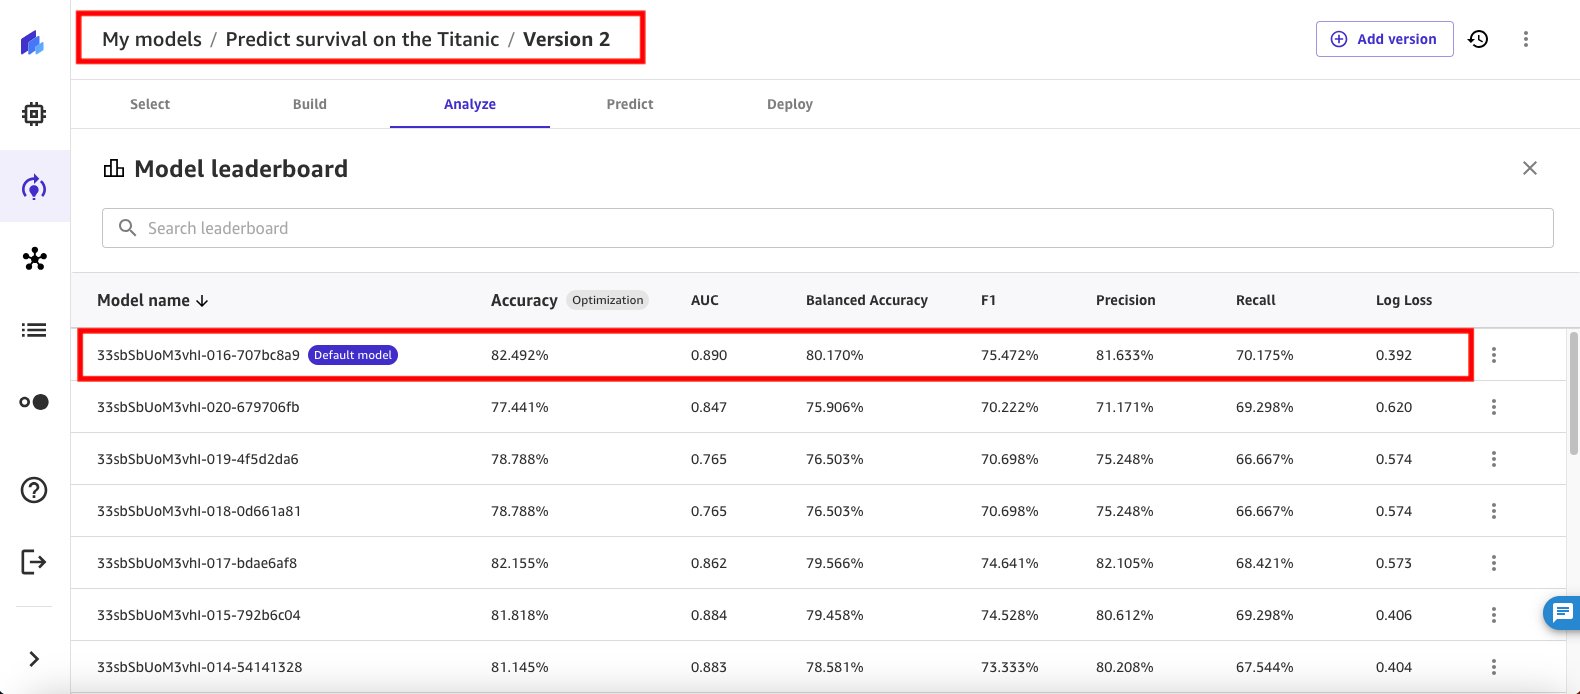Select the My models sidebar icon
1580x694 pixels.
point(34,187)
